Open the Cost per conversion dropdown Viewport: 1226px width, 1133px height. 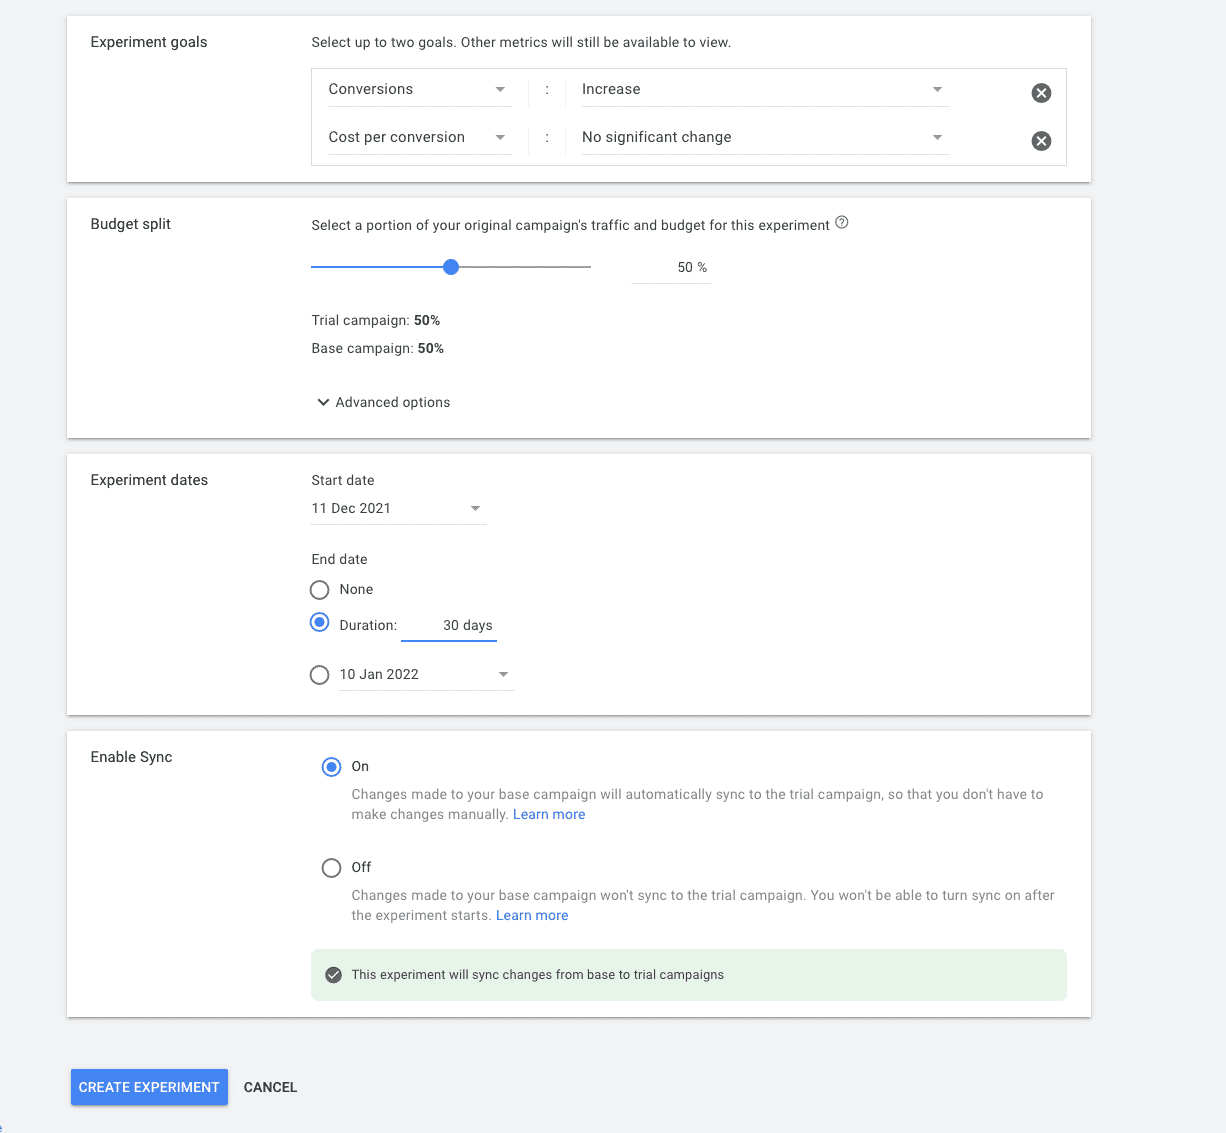coord(500,138)
